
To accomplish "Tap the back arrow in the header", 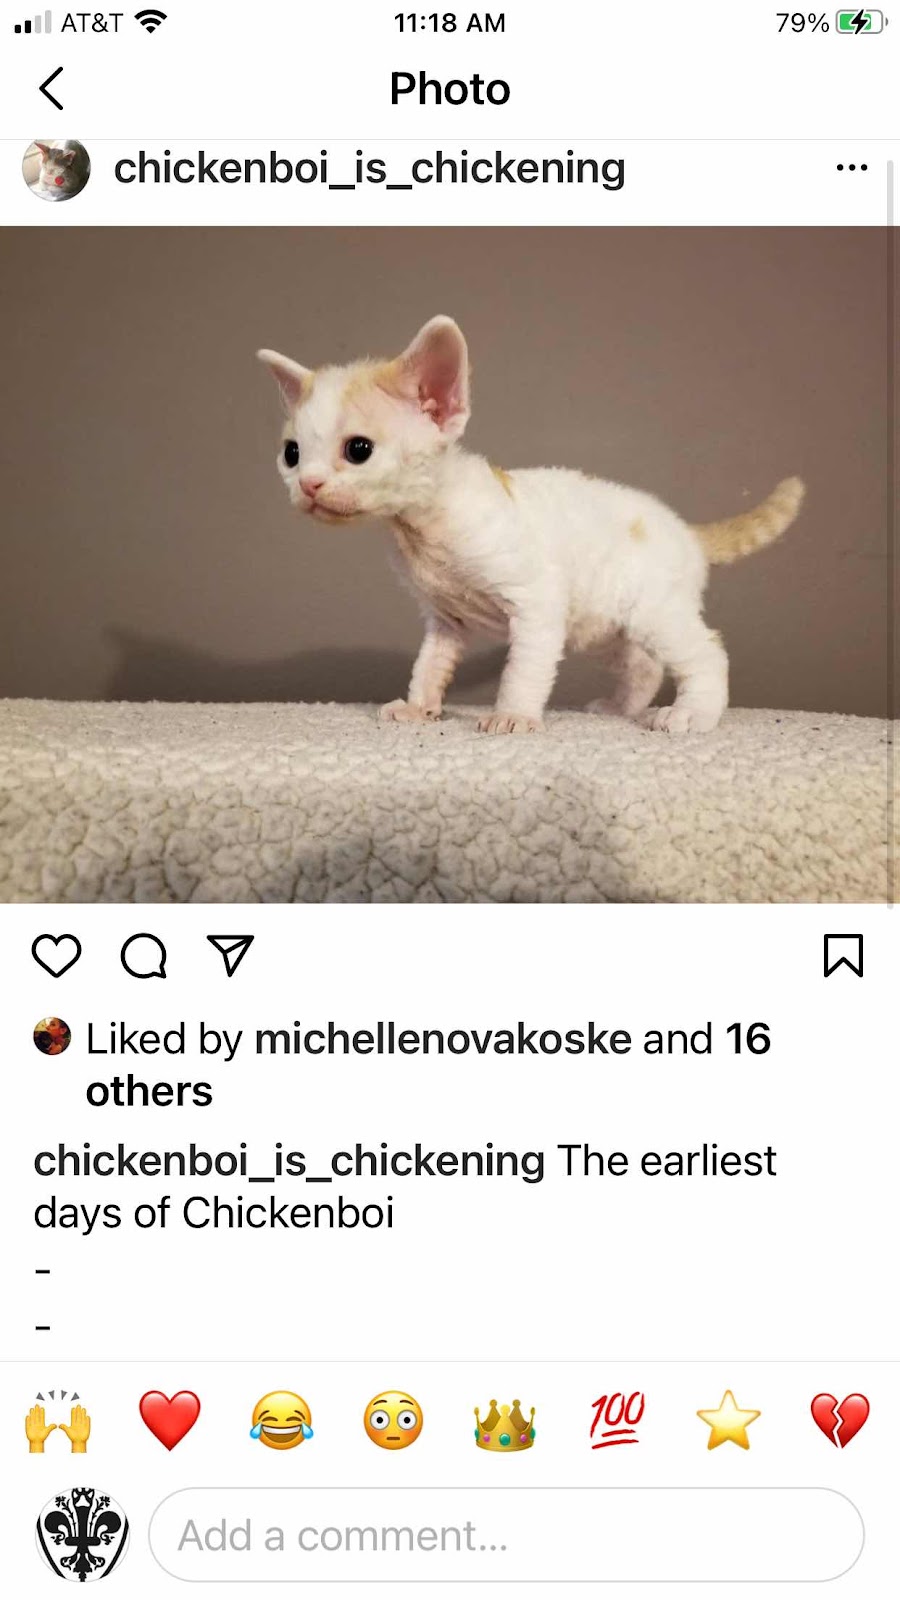I will (x=52, y=89).
